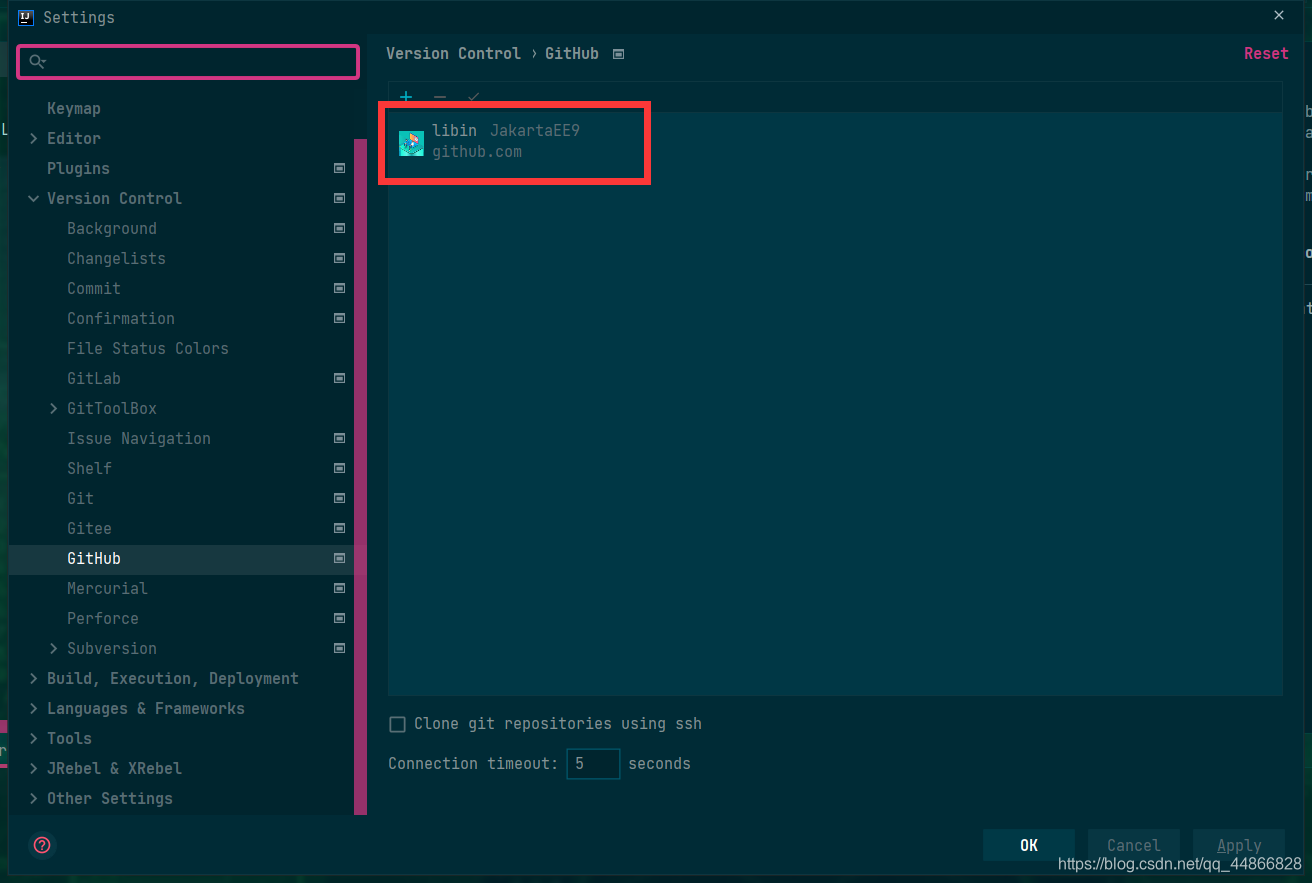Expand Other Settings group
The width and height of the screenshot is (1312, 883).
pos(34,798)
